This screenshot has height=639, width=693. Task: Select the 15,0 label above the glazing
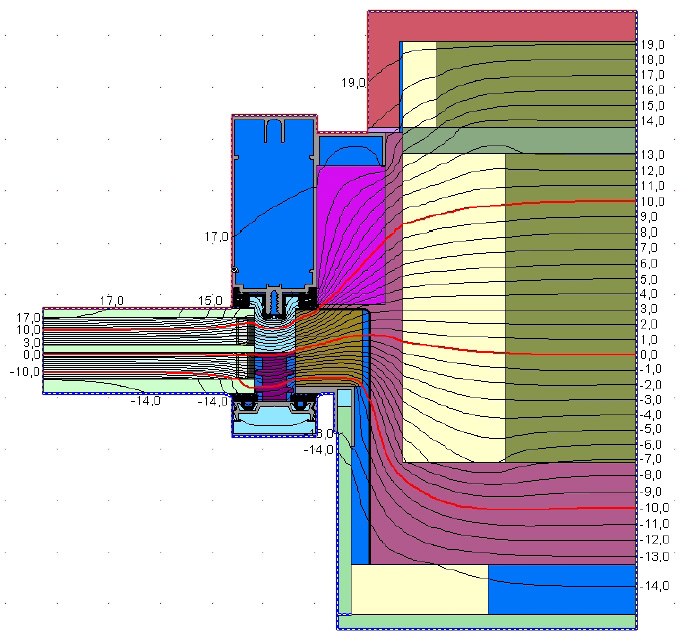click(x=210, y=301)
